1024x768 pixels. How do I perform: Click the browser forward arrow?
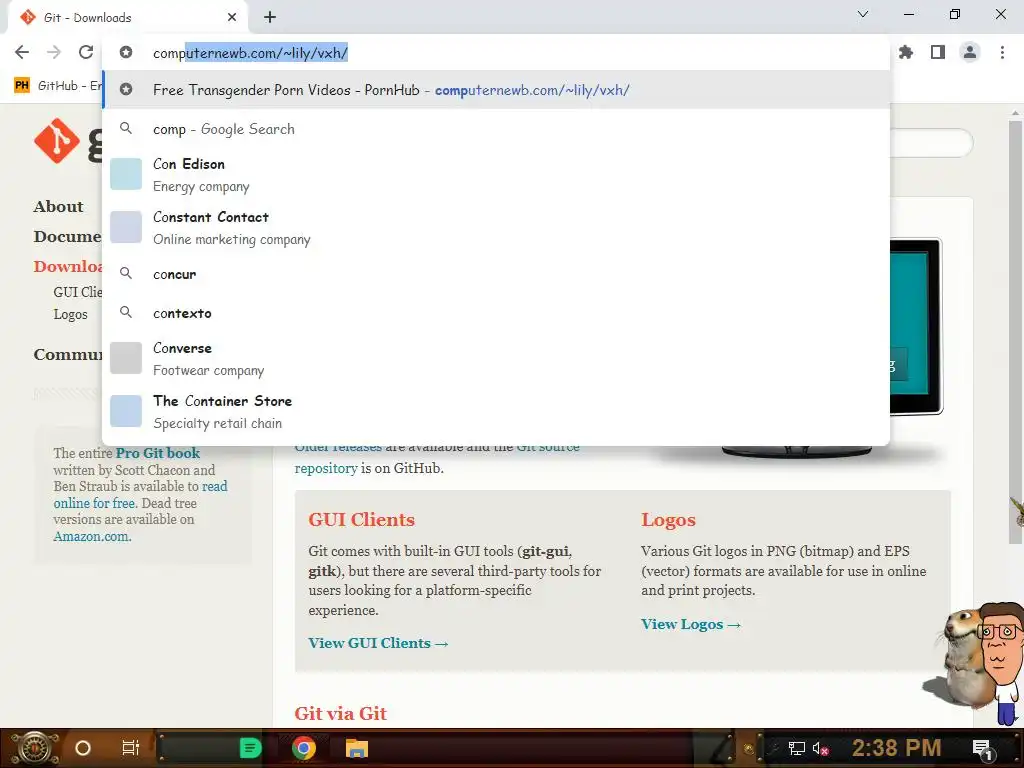coord(54,52)
